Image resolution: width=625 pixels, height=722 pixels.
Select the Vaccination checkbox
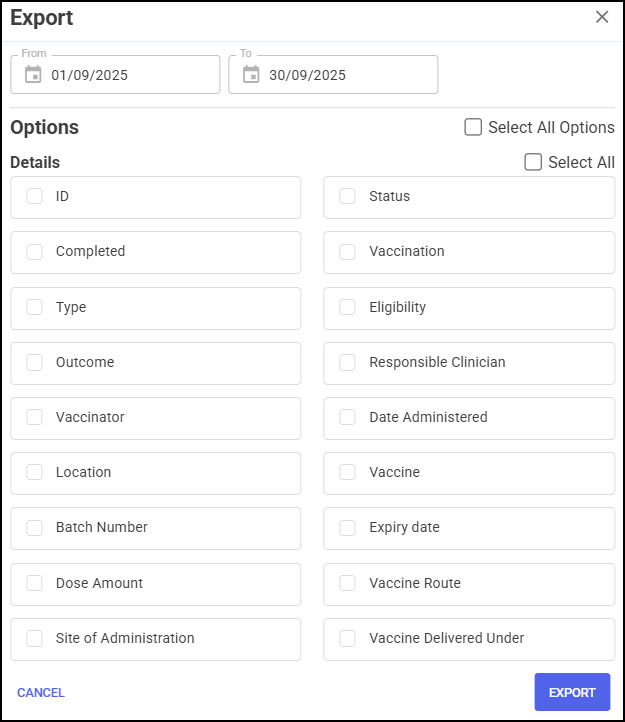(x=348, y=252)
